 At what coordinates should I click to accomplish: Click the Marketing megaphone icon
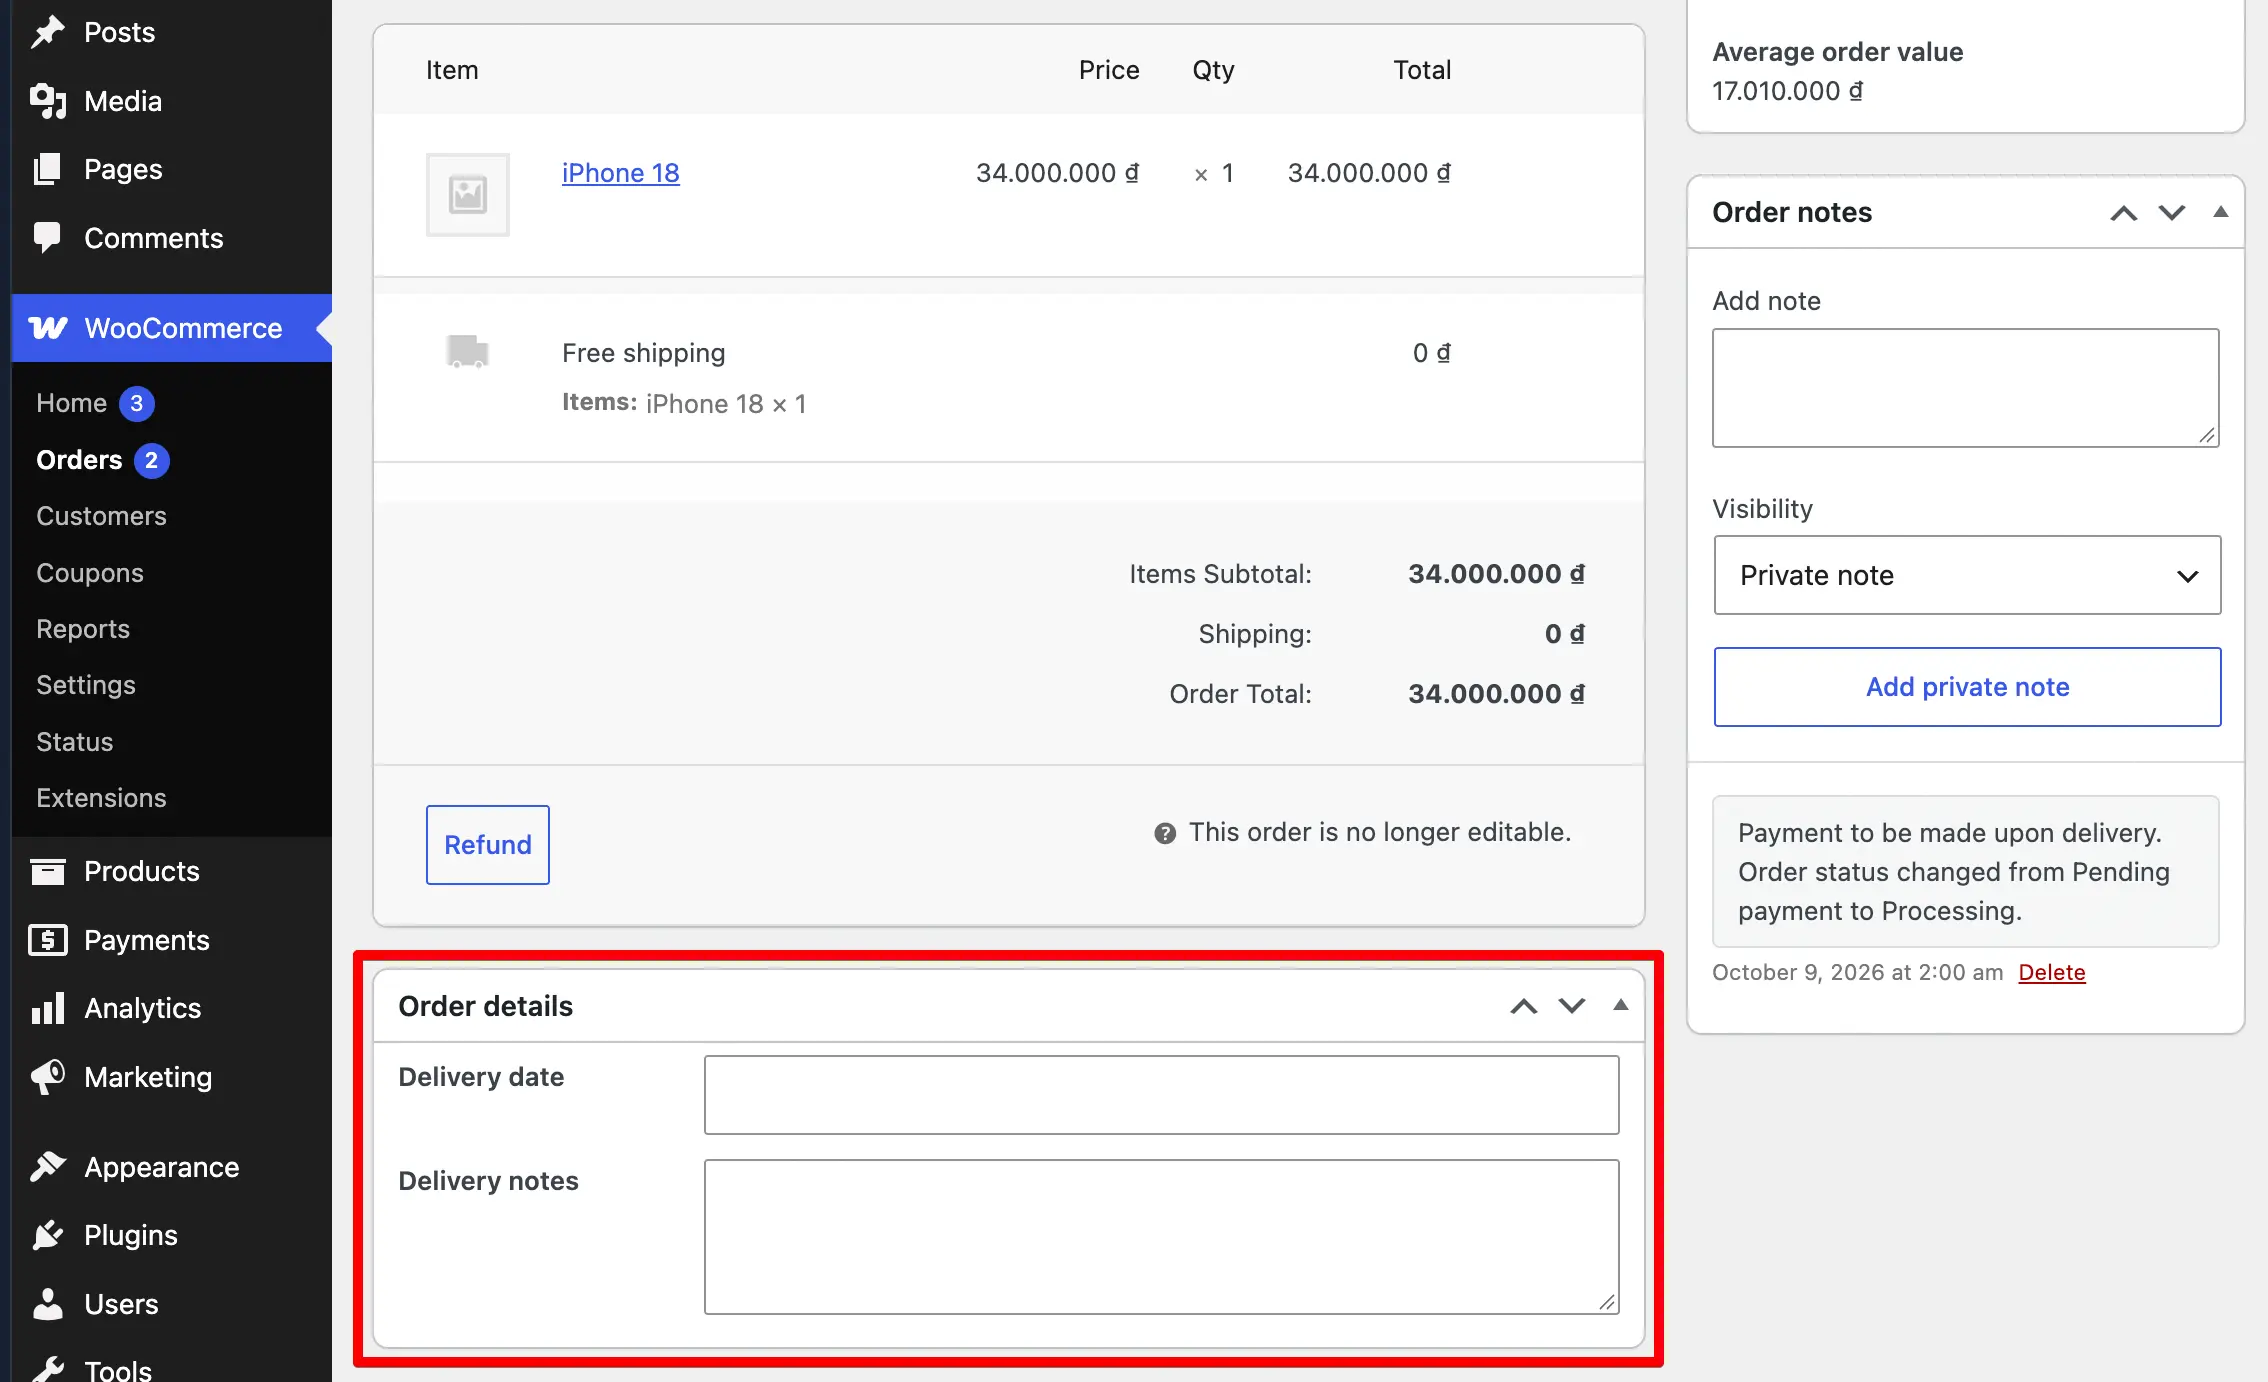[47, 1077]
